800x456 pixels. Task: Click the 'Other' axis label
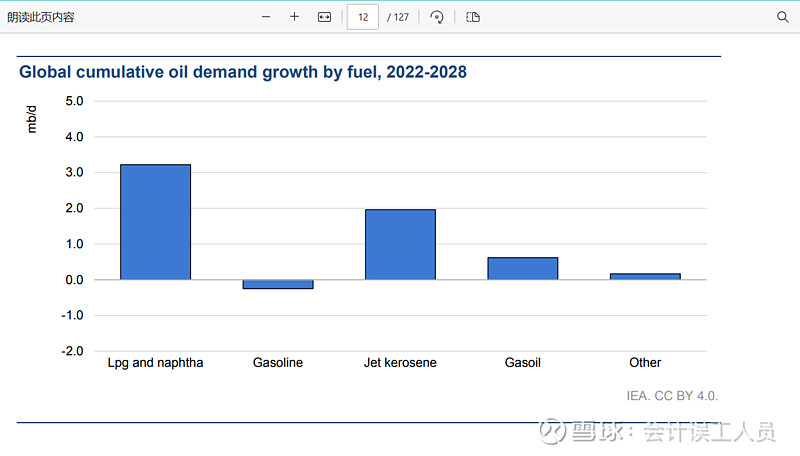click(x=645, y=363)
